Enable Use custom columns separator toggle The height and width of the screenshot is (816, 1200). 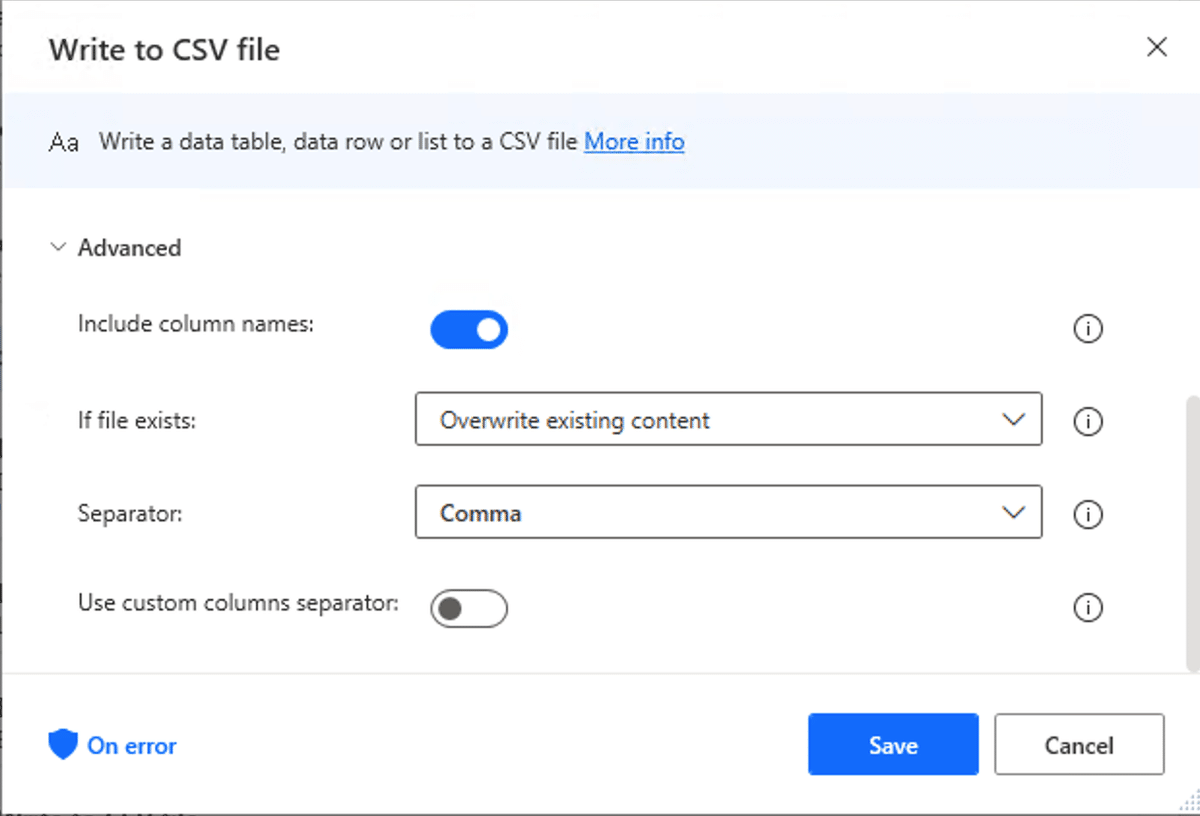pos(469,608)
